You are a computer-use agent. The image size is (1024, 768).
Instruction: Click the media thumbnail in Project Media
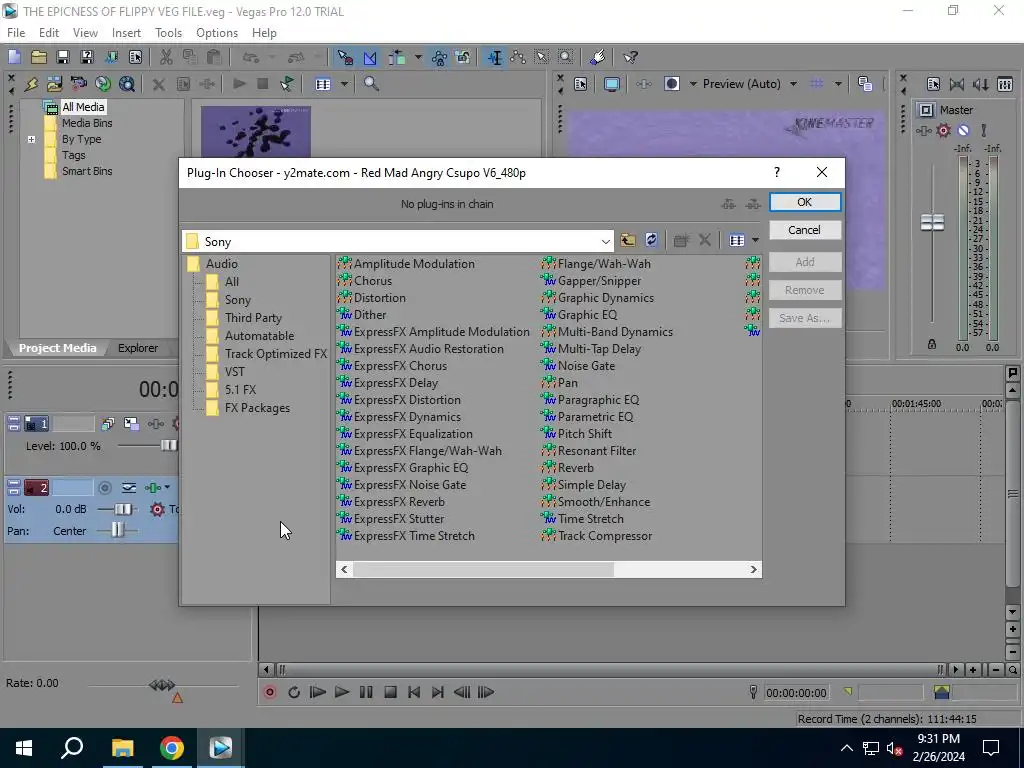(255, 131)
